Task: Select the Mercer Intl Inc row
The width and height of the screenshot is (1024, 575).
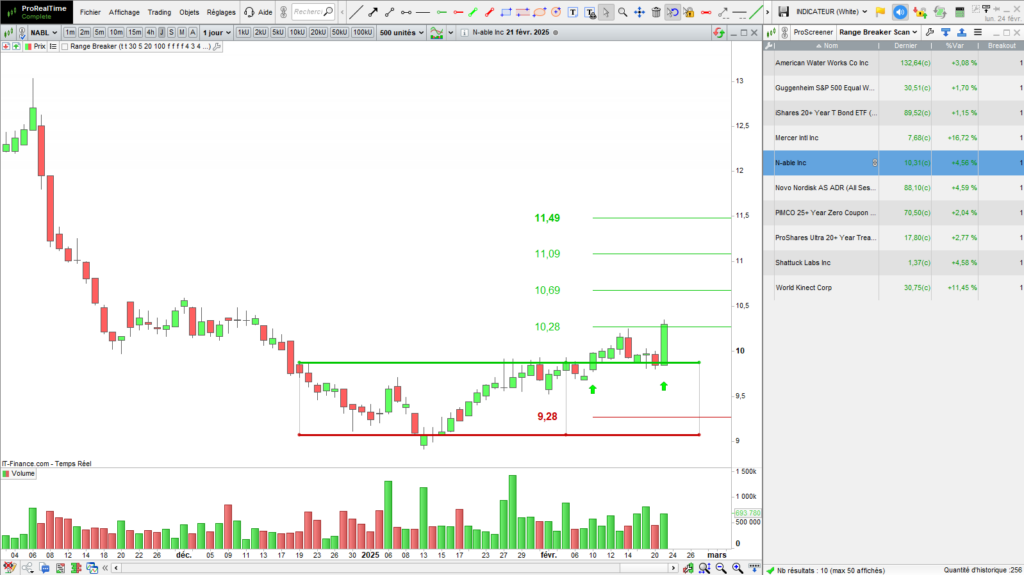Action: coord(893,138)
